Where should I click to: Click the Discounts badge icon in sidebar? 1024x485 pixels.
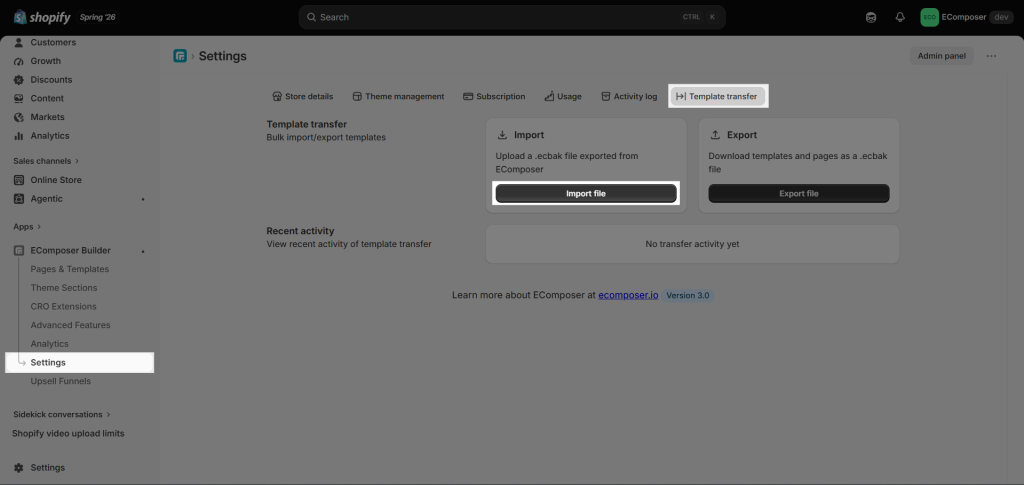pyautogui.click(x=18, y=80)
